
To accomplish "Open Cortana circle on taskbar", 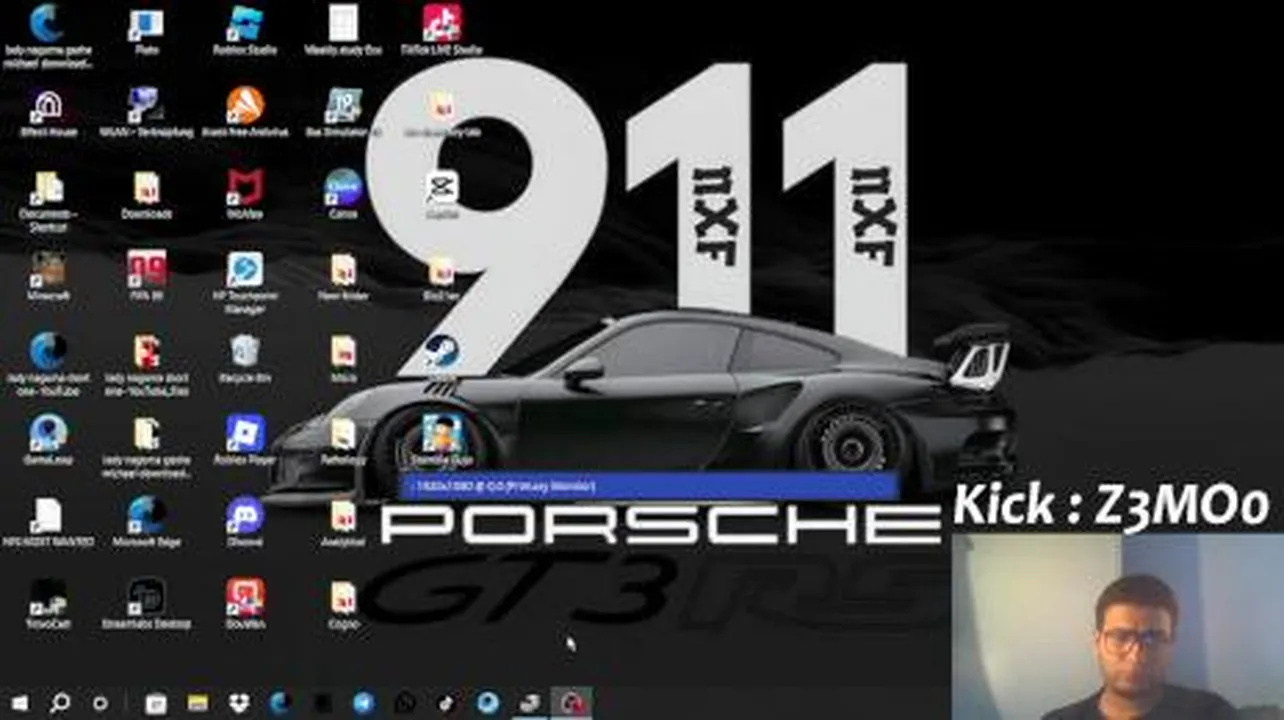I will coord(100,703).
